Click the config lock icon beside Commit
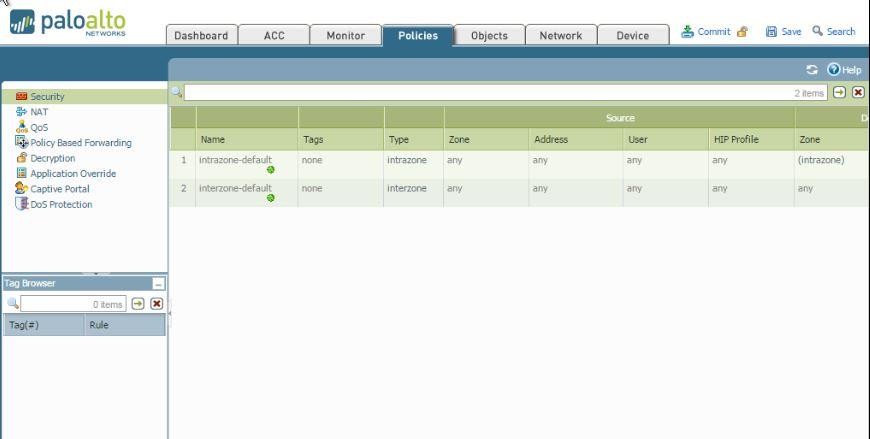Screen dimensions: 870x439 [742, 32]
